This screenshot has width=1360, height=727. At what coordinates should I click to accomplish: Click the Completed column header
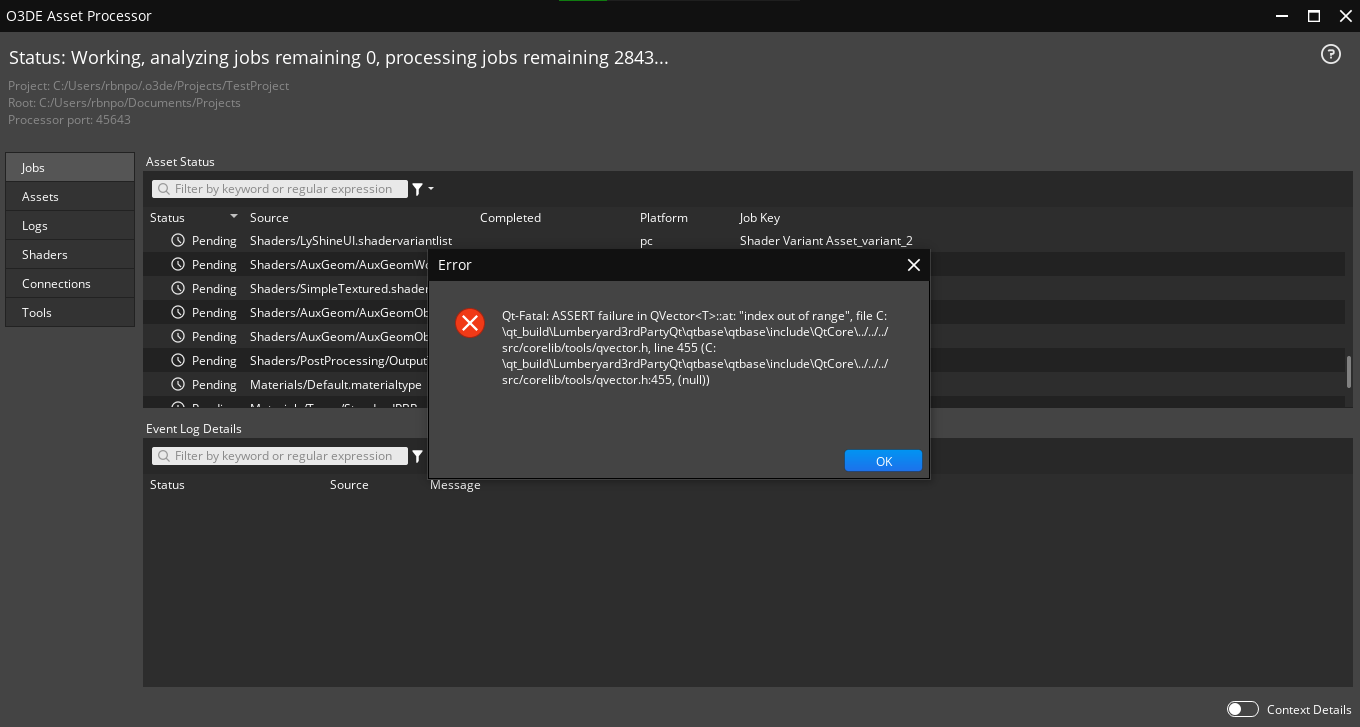(x=510, y=217)
